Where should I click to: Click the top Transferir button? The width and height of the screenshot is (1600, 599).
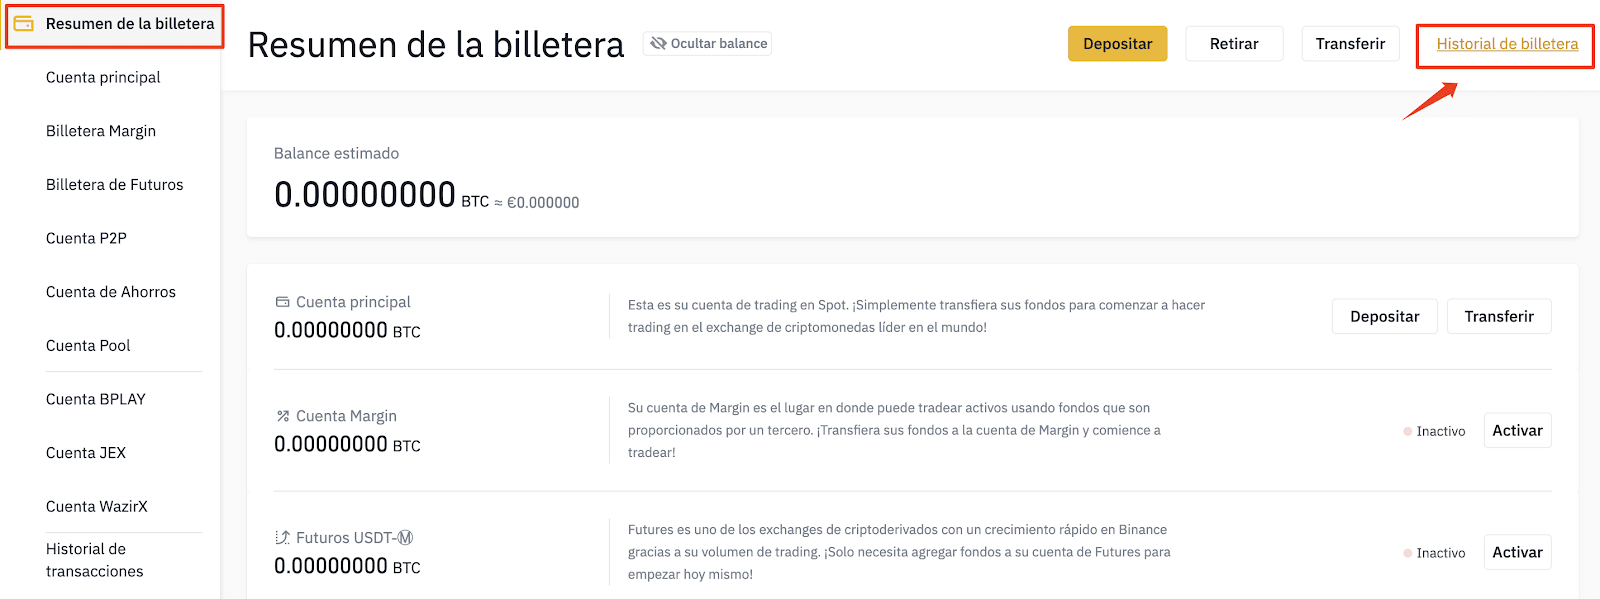click(1350, 44)
